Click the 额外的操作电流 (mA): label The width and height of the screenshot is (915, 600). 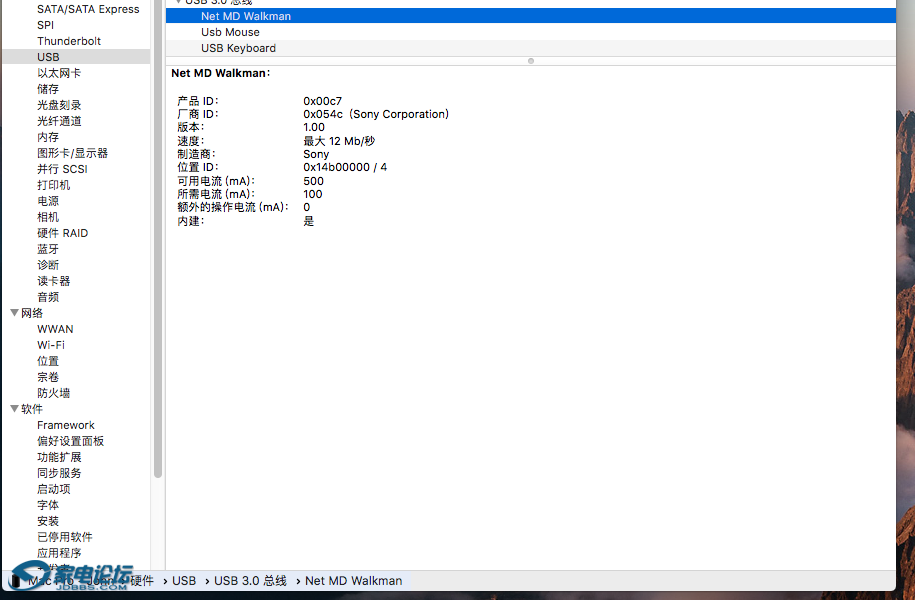click(x=233, y=207)
